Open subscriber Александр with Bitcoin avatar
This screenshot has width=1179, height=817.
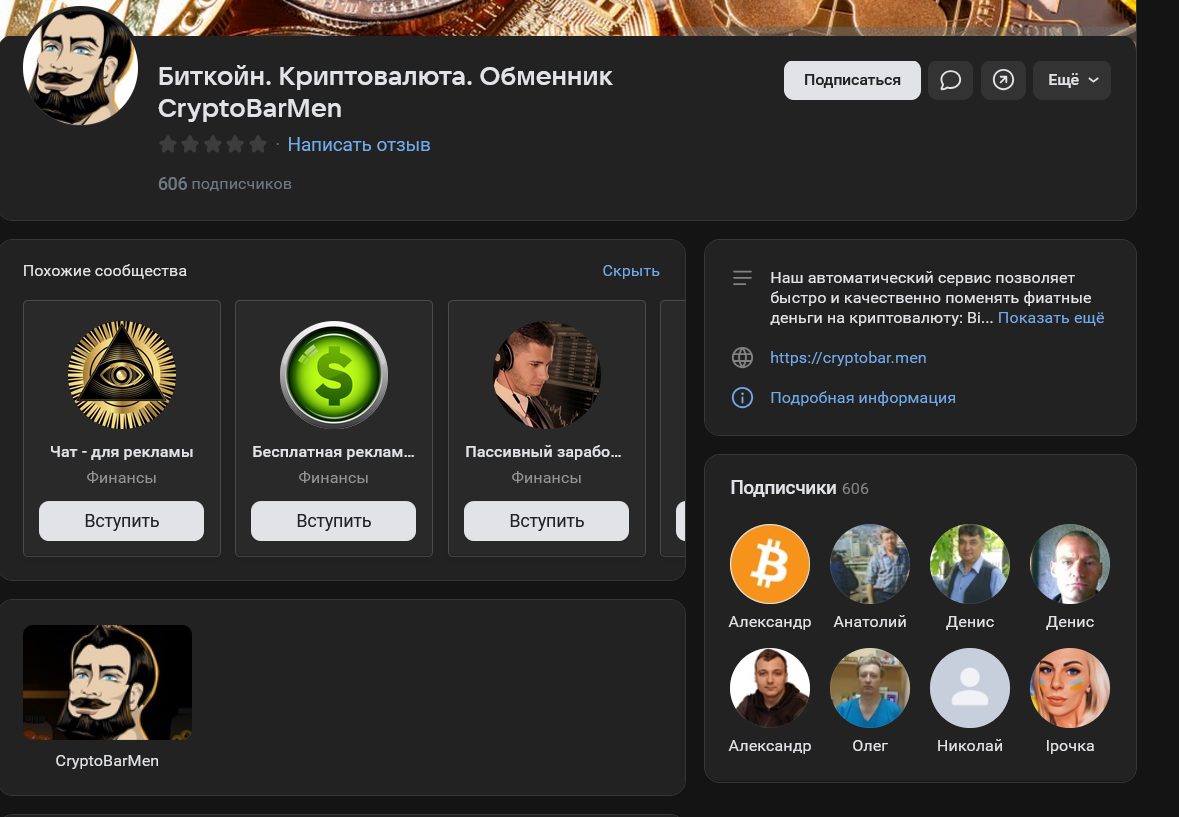tap(770, 564)
